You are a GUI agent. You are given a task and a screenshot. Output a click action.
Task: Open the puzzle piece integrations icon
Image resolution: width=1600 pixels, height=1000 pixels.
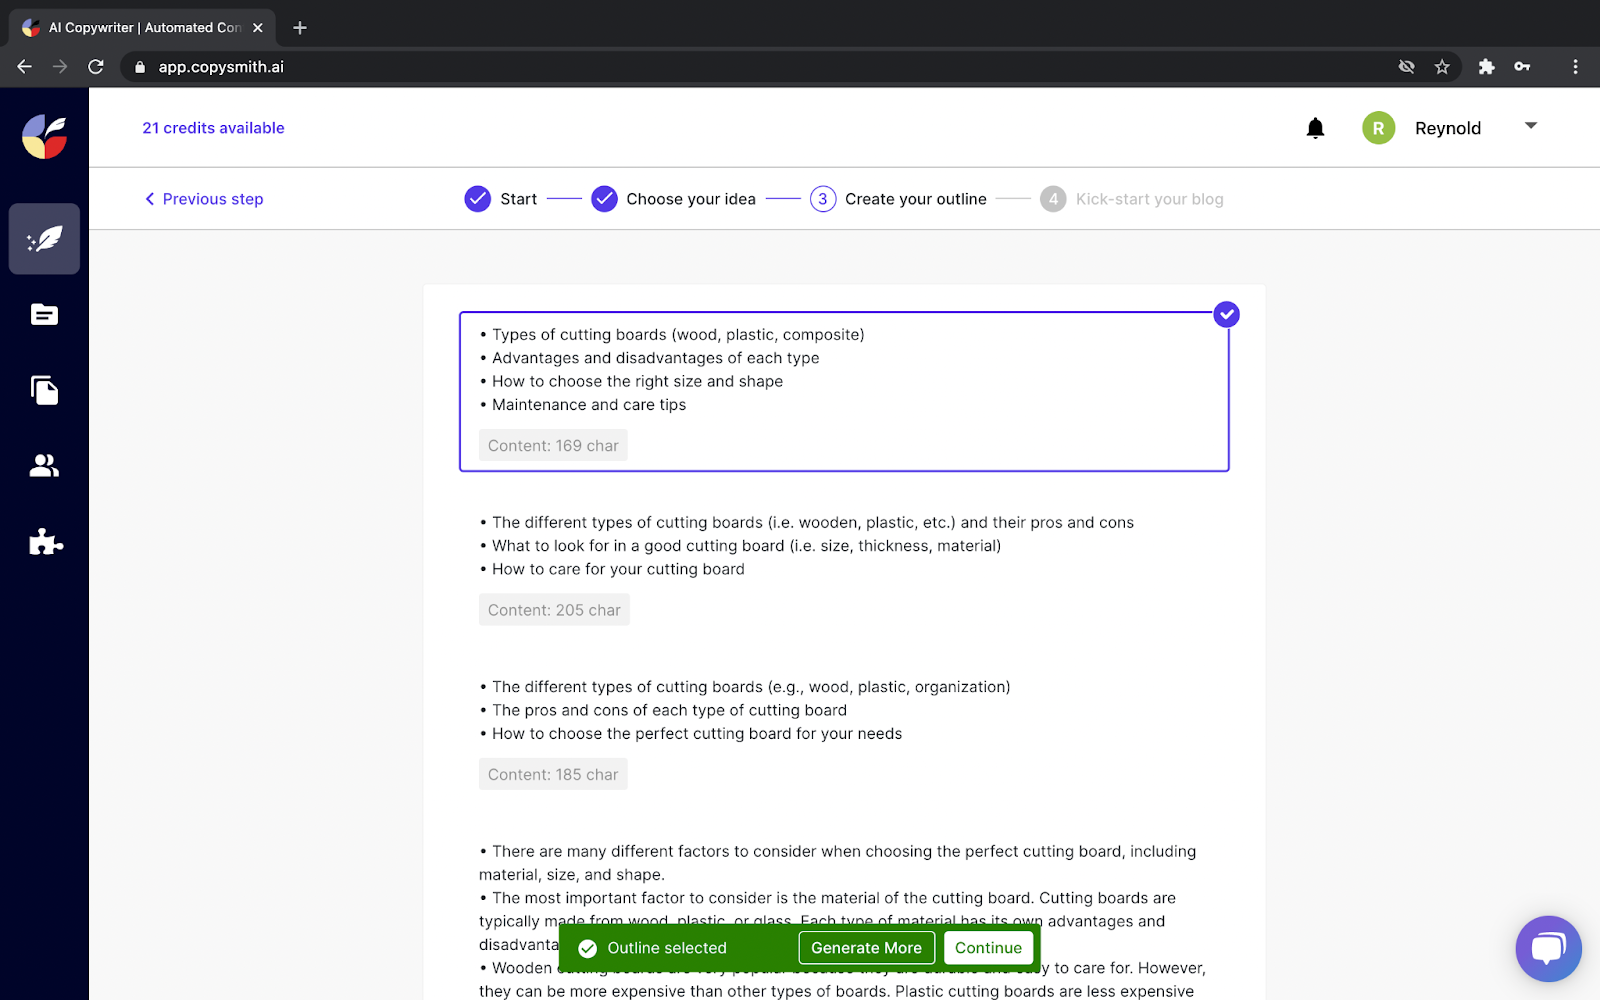pyautogui.click(x=45, y=541)
